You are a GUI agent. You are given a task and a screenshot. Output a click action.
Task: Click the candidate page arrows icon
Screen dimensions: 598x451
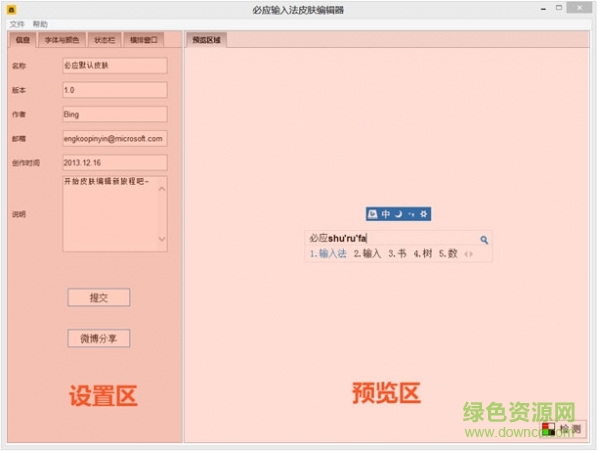point(468,254)
